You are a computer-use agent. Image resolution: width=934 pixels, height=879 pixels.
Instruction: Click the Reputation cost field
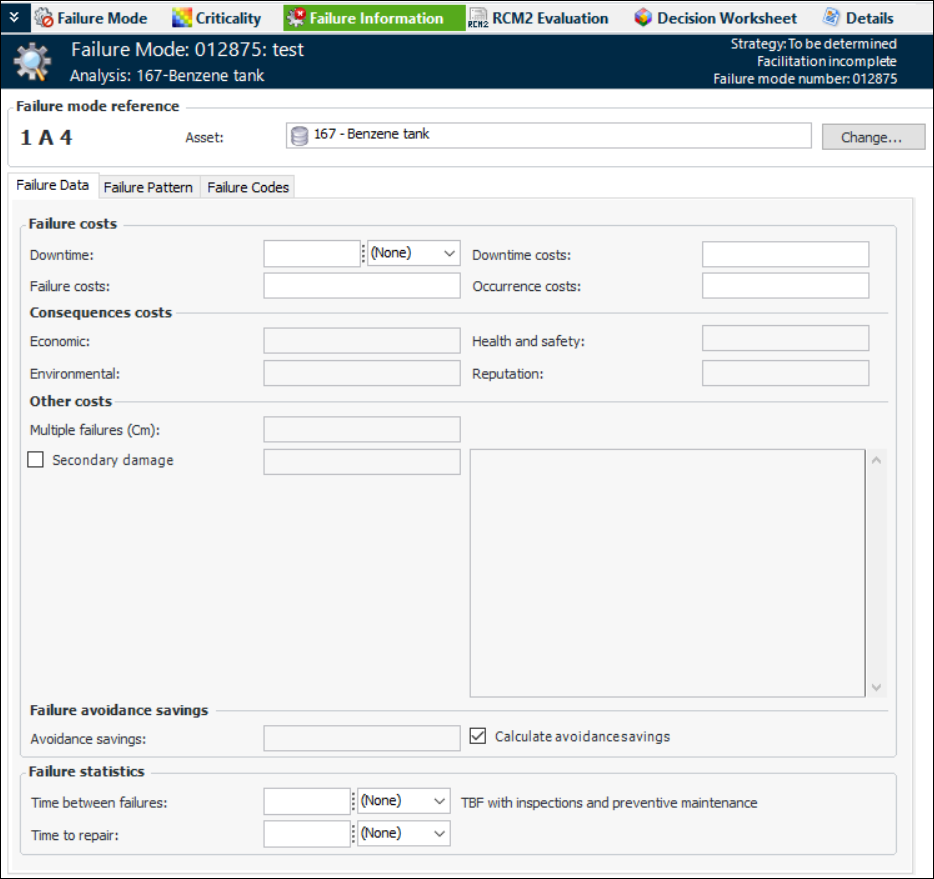click(x=785, y=373)
